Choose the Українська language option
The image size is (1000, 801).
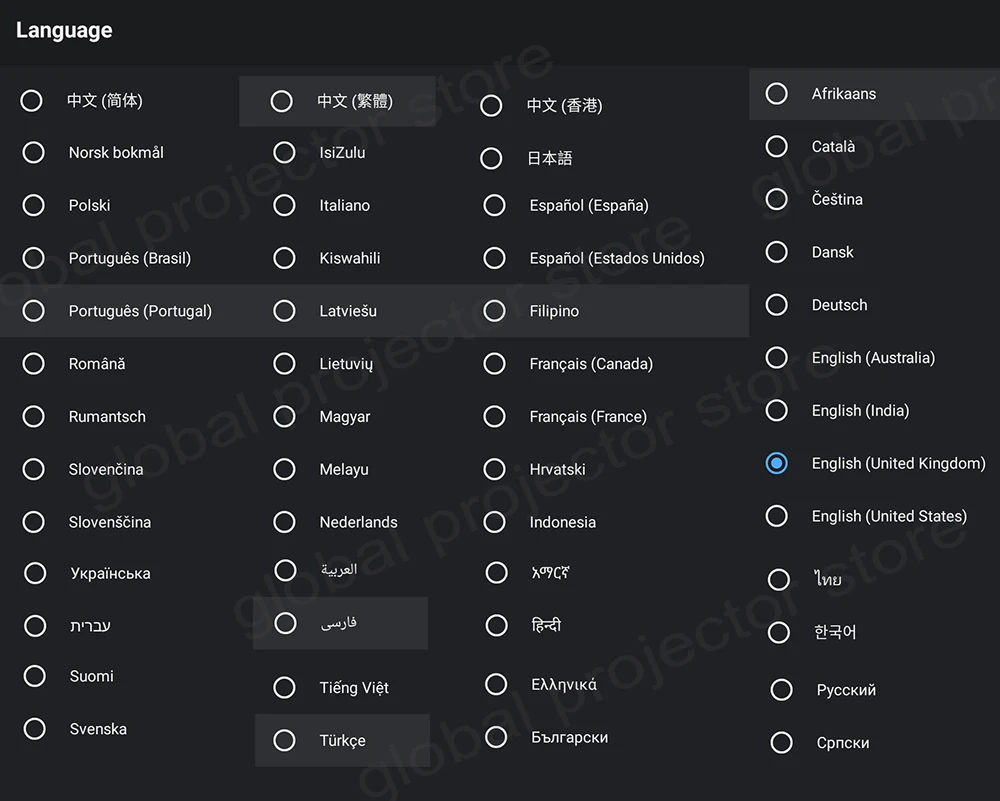tap(35, 573)
